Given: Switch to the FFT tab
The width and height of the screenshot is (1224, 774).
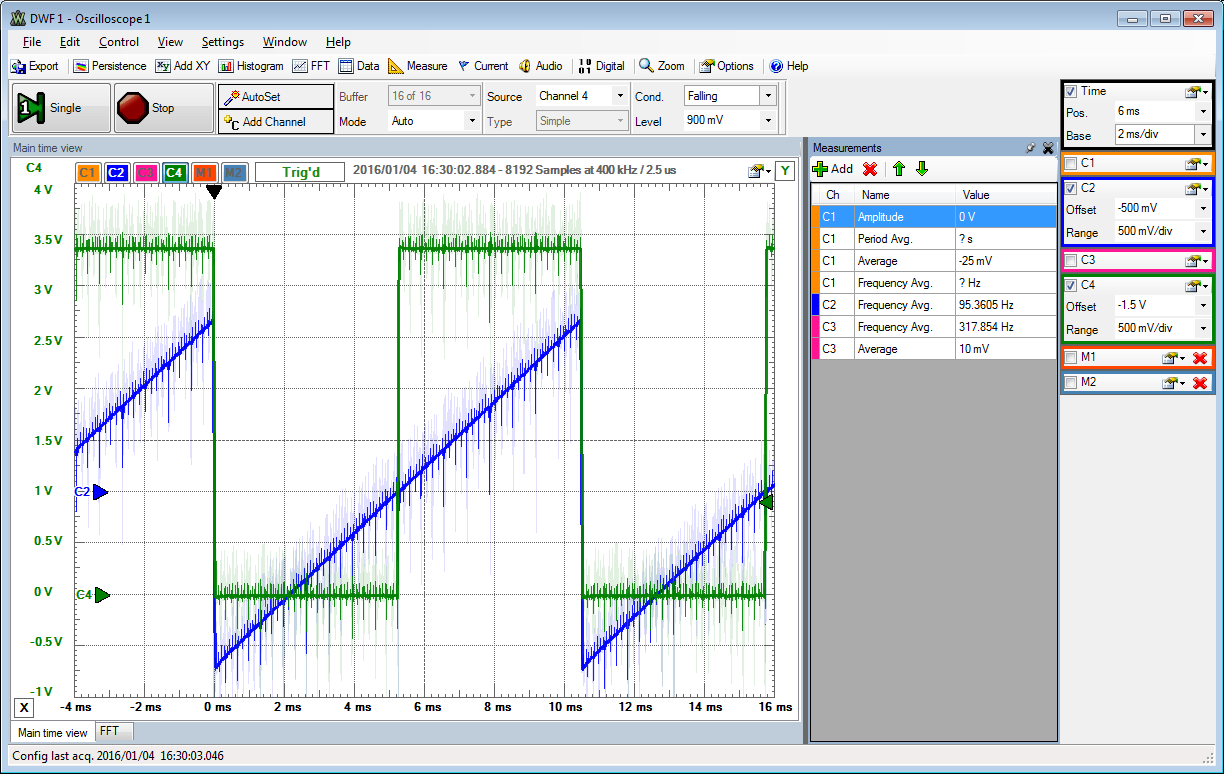Looking at the screenshot, I should tap(113, 731).
